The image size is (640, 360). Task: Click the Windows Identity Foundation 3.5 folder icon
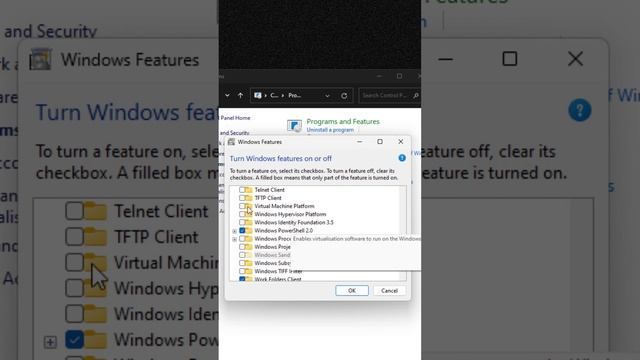click(249, 222)
